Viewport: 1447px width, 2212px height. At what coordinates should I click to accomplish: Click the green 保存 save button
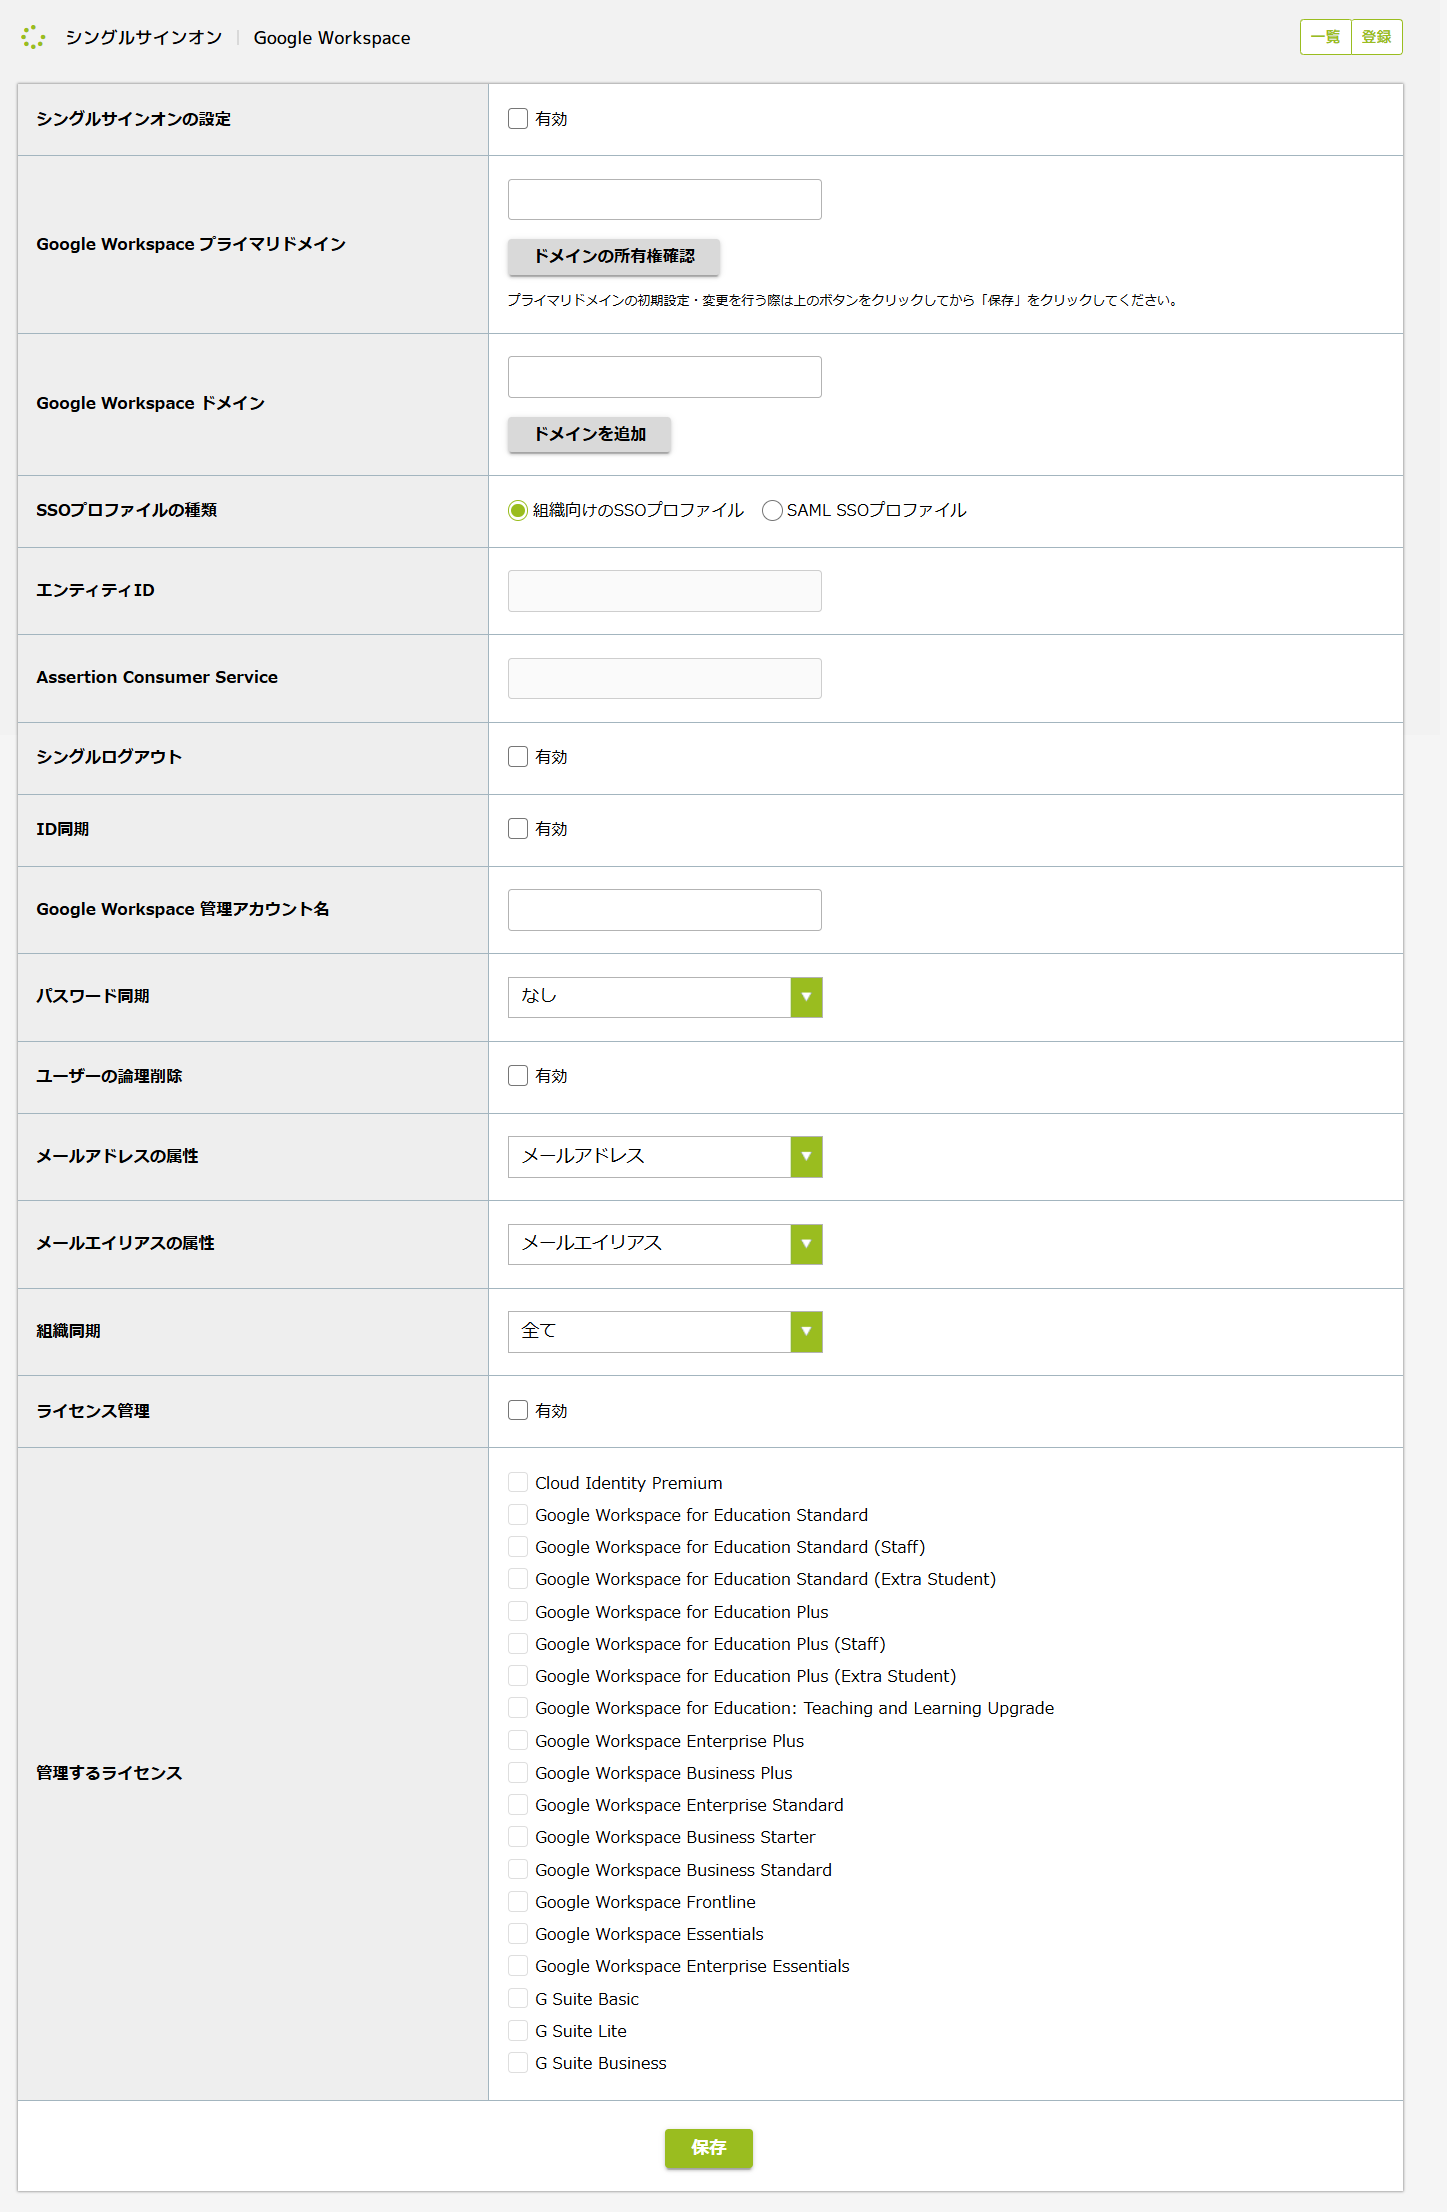[x=708, y=2148]
